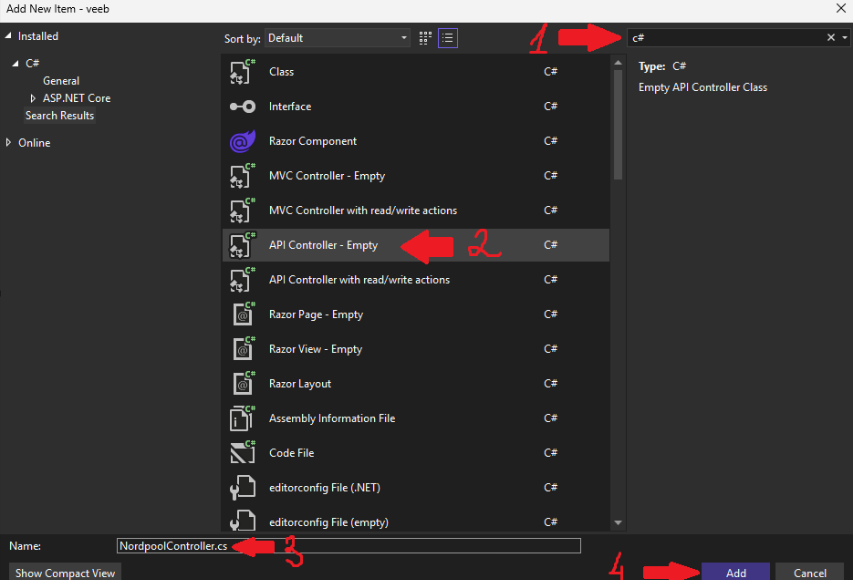Viewport: 853px width, 580px height.
Task: Collapse the Installed tree section
Action: point(9,36)
